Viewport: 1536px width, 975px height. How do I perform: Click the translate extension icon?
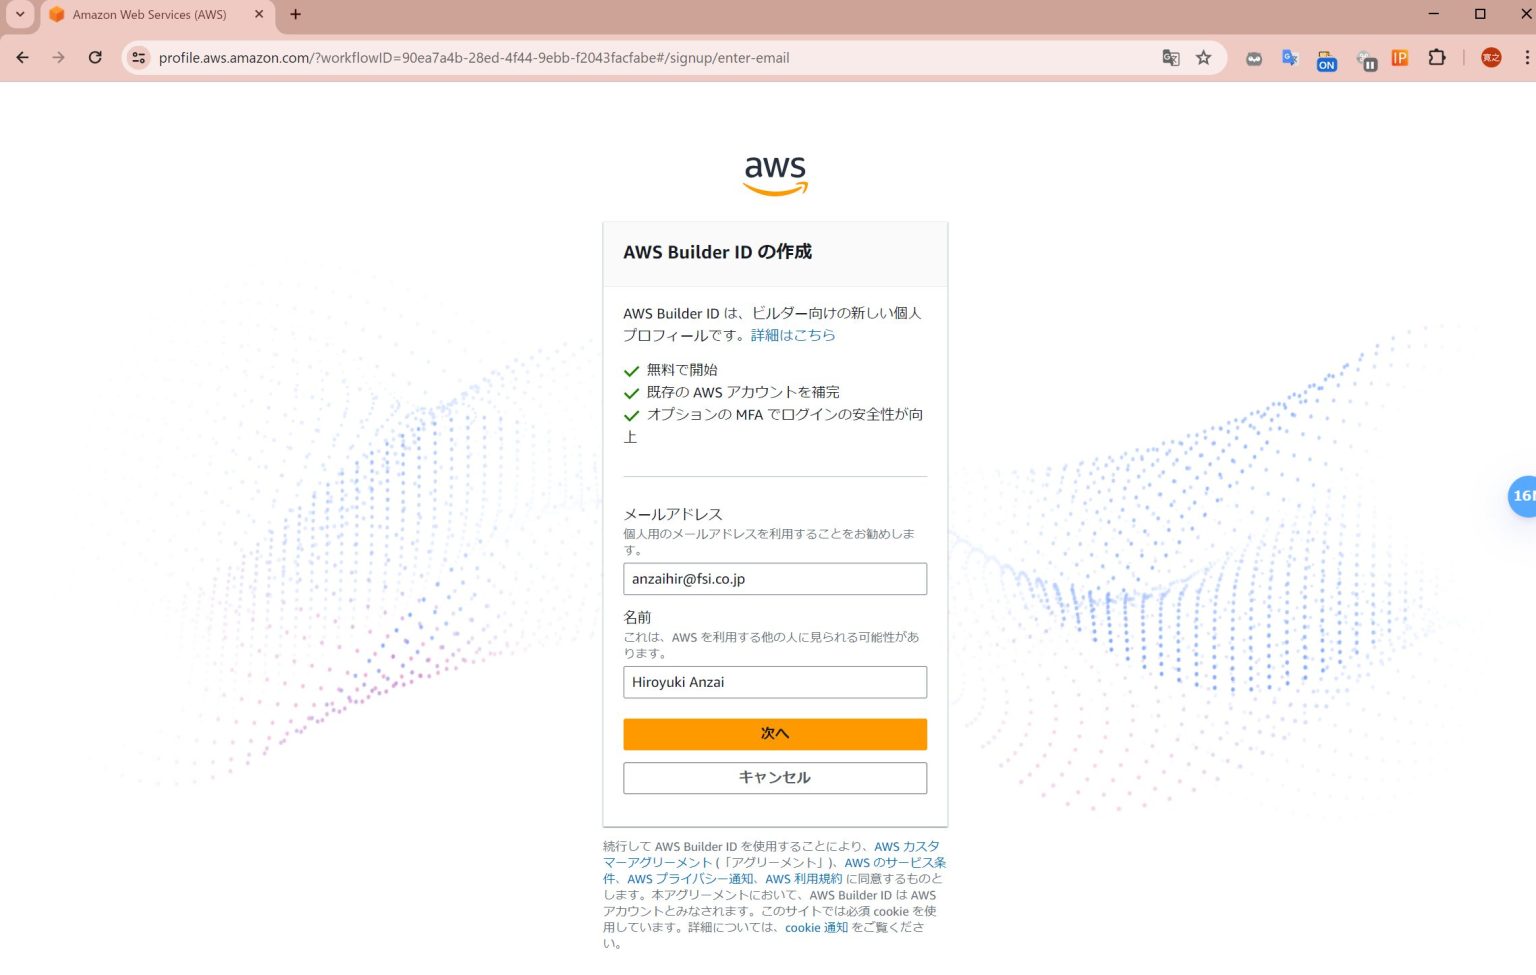1289,58
